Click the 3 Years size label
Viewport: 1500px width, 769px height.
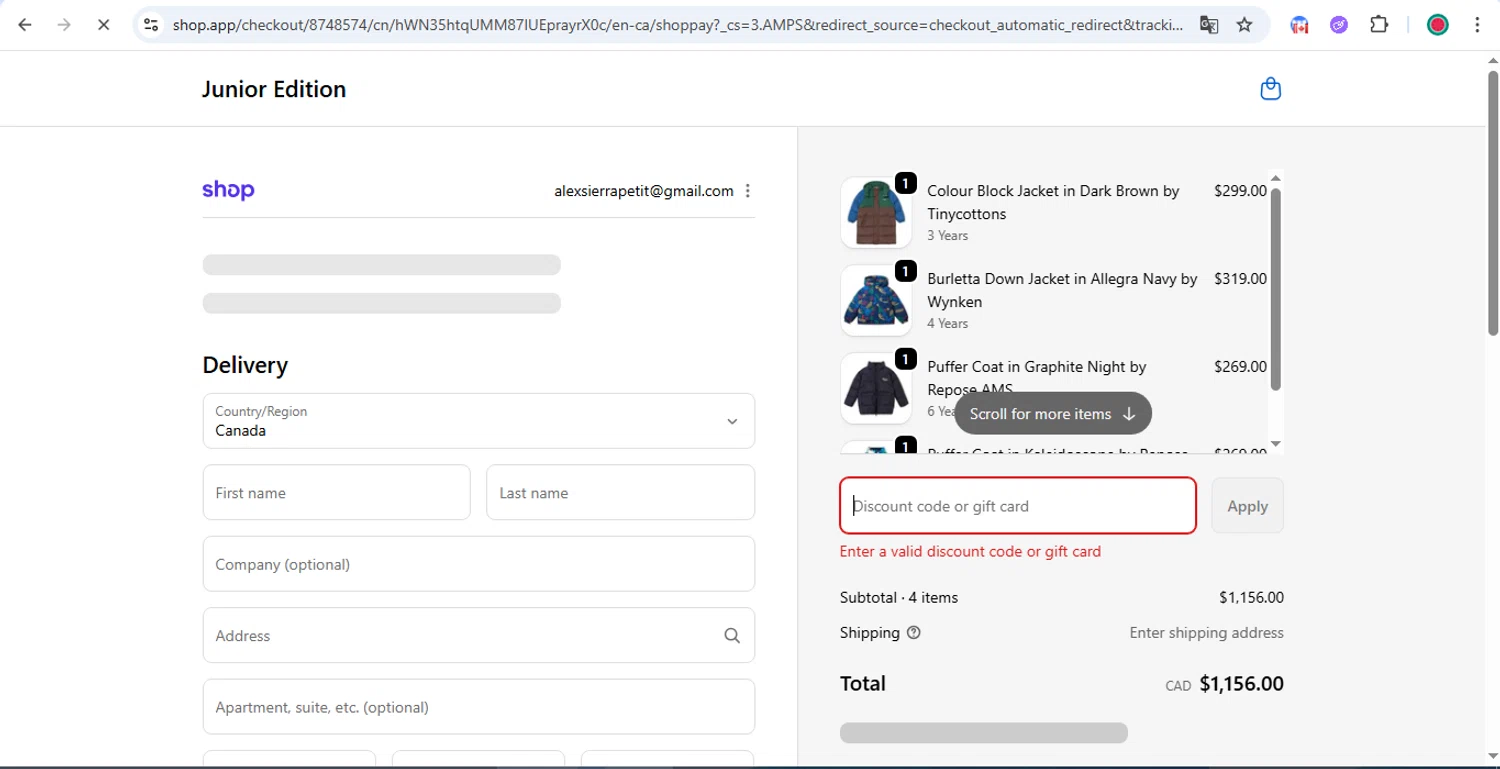[x=947, y=236]
